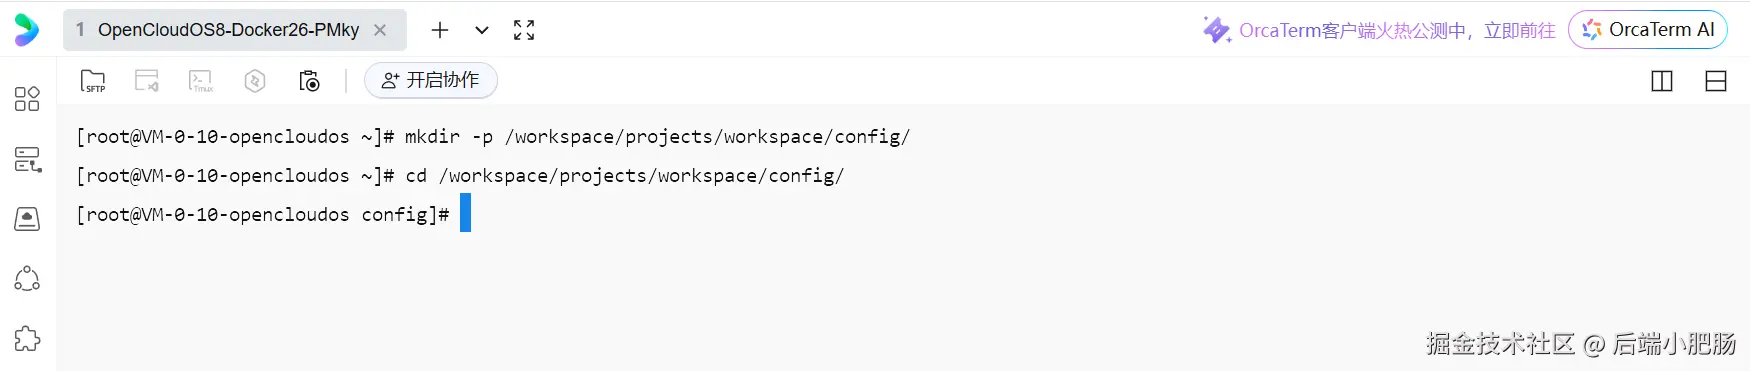Add a new terminal tab
1750x371 pixels.
tap(440, 30)
